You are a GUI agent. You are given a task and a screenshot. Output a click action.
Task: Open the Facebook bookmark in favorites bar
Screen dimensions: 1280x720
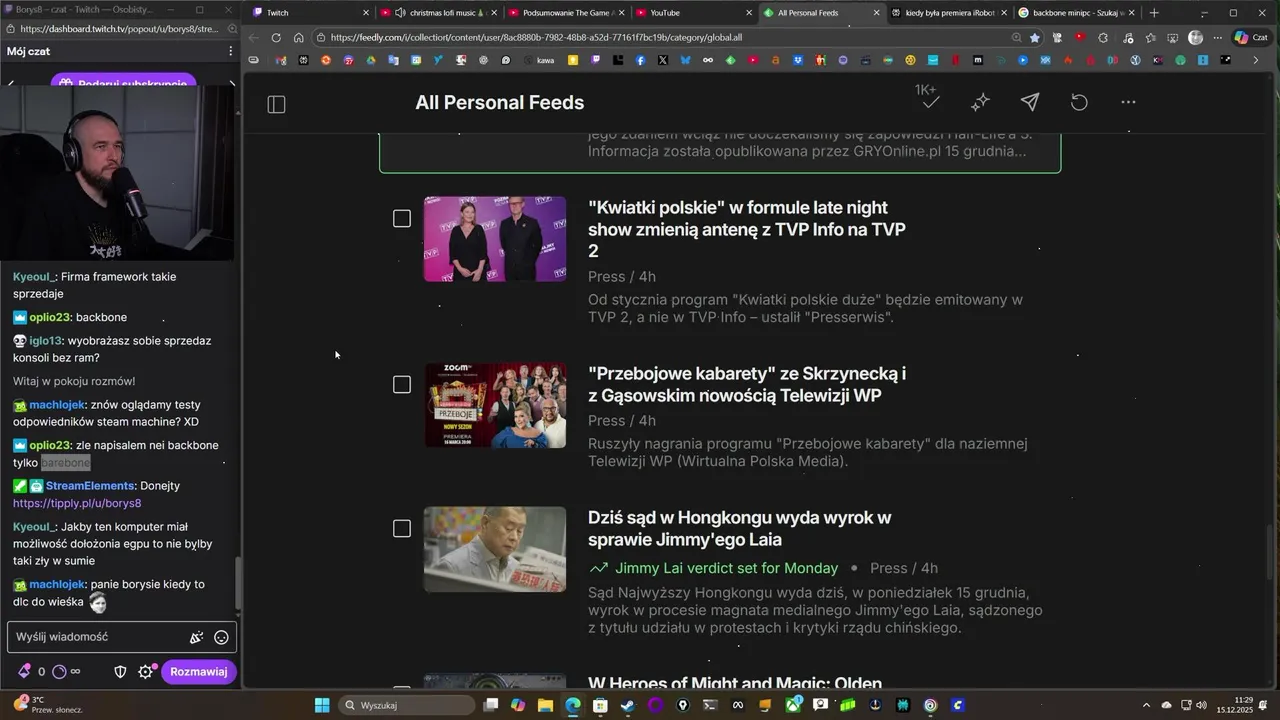pyautogui.click(x=640, y=60)
